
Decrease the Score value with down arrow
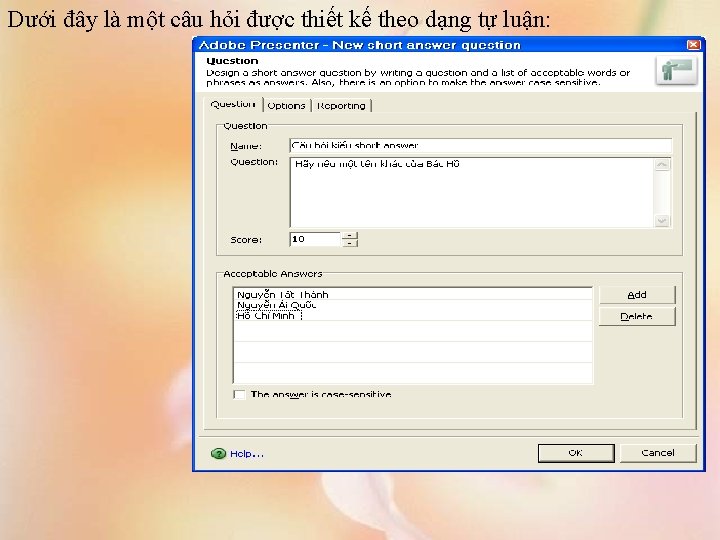point(350,243)
